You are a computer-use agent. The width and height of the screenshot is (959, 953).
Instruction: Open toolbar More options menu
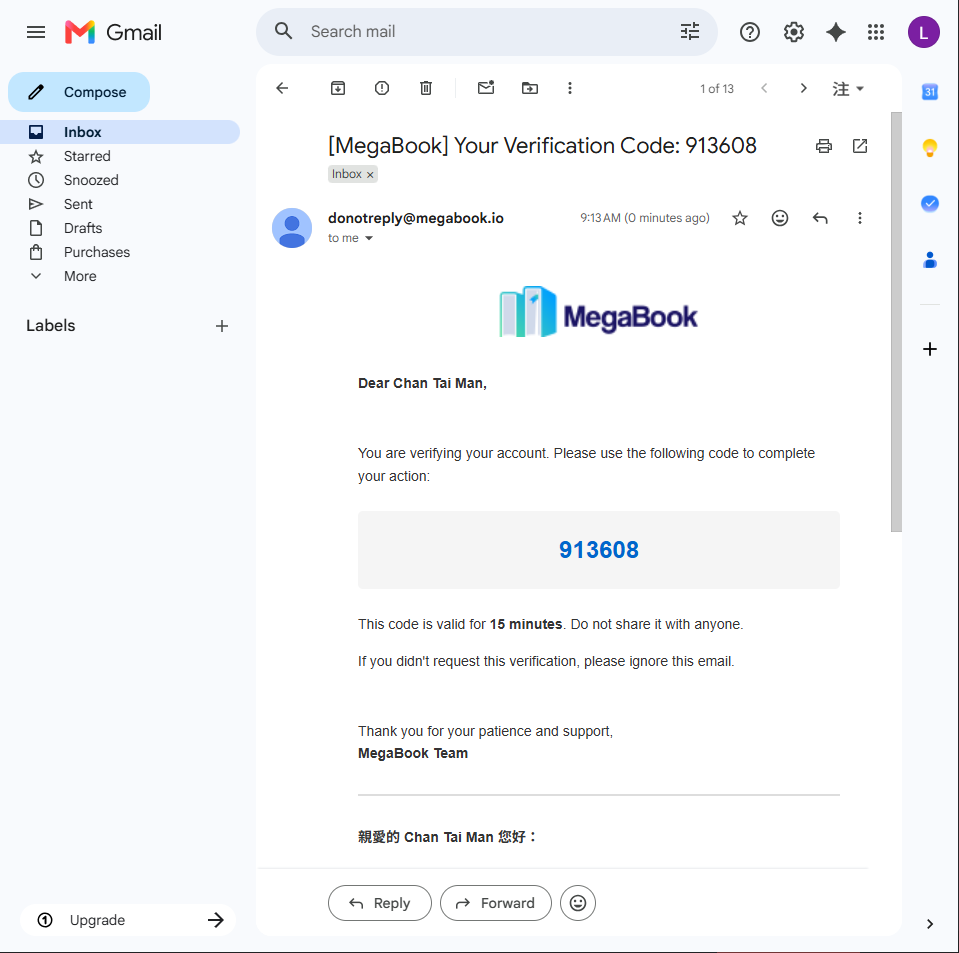(569, 88)
